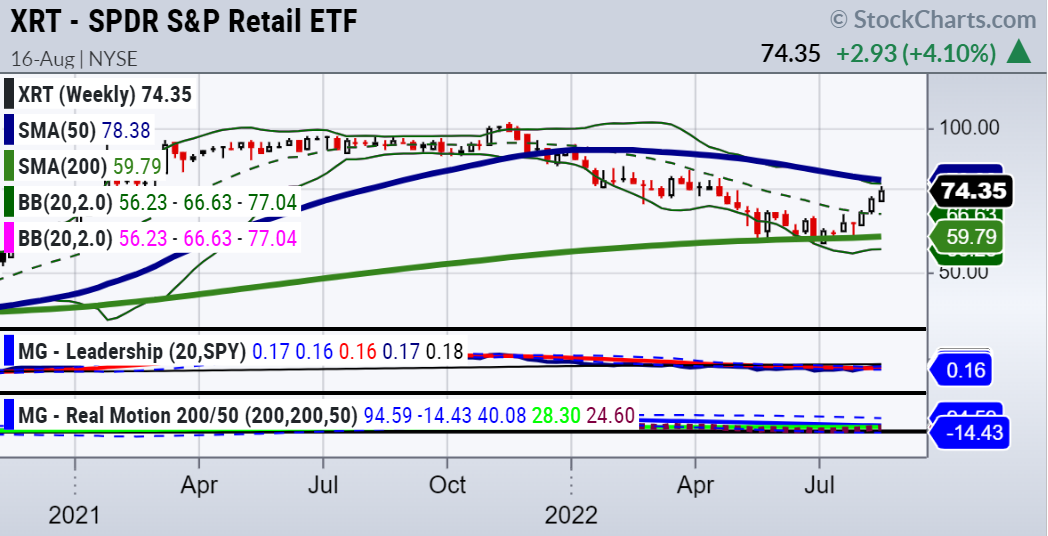Click the XRT - SPDR S&P Retail ETF title
The height and width of the screenshot is (536, 1048).
coord(184,21)
